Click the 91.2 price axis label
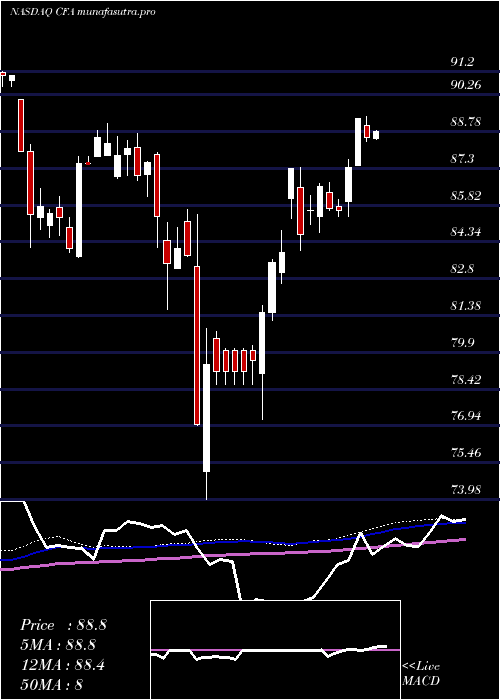The height and width of the screenshot is (700, 500). (462, 62)
